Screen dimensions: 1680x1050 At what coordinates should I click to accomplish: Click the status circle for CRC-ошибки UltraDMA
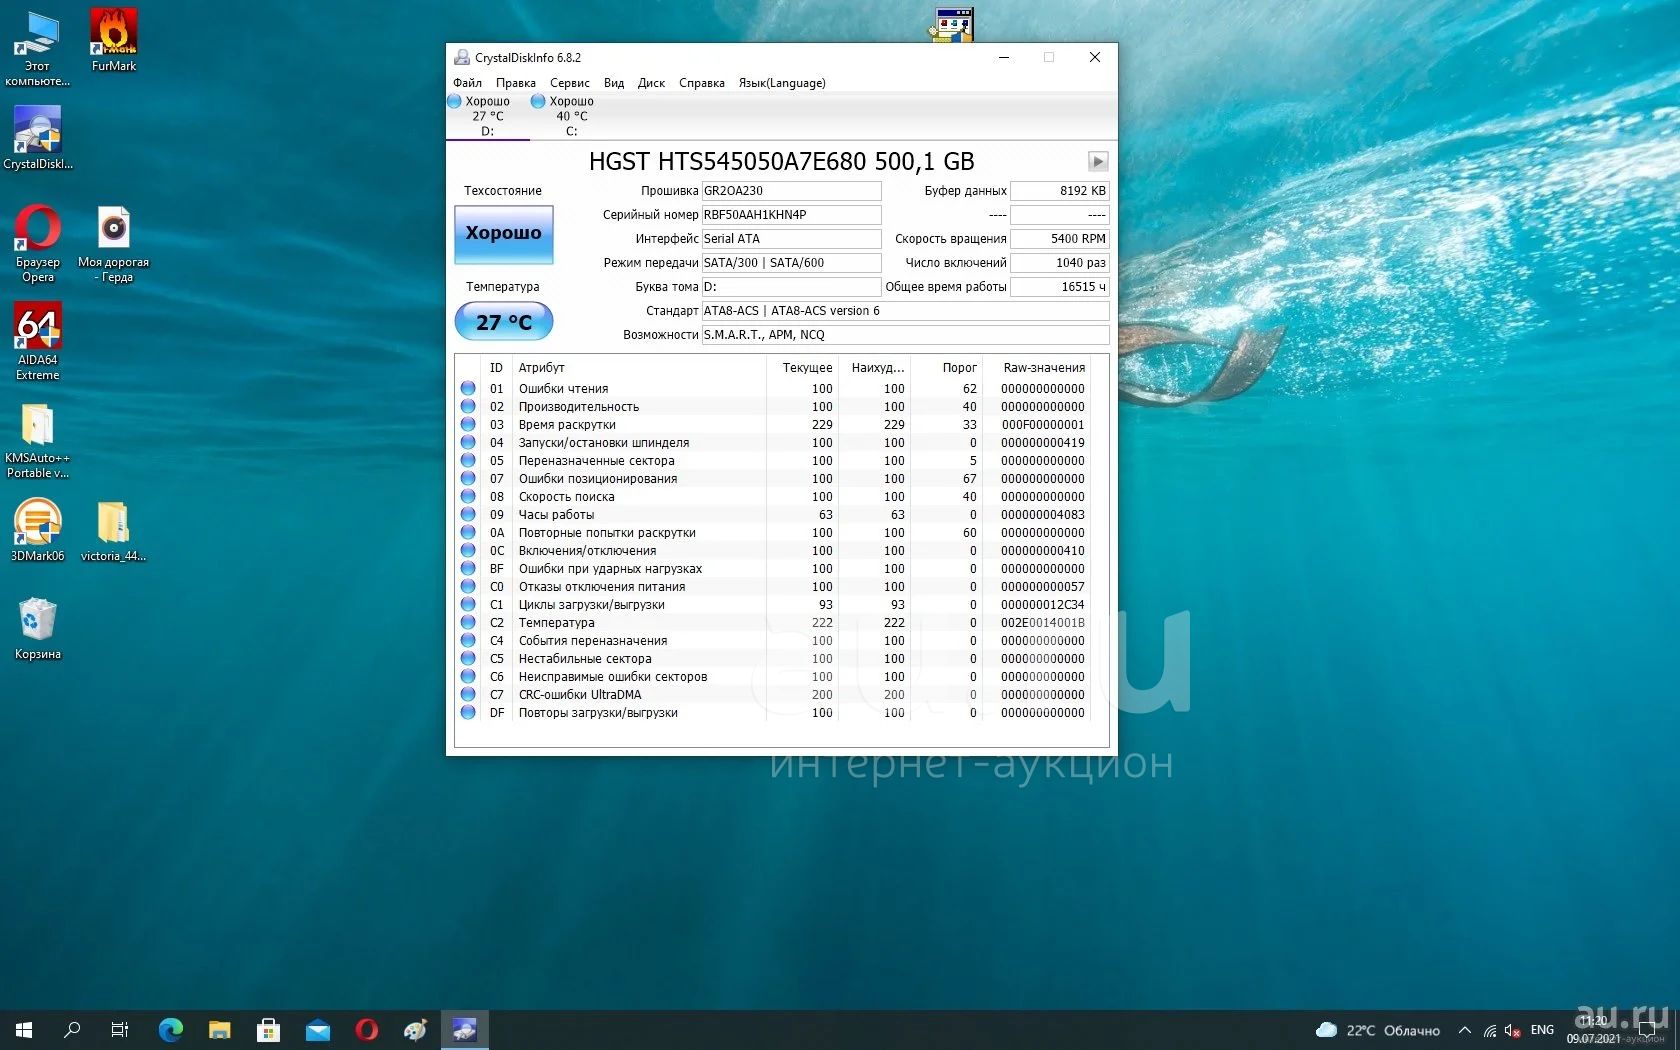(x=468, y=694)
